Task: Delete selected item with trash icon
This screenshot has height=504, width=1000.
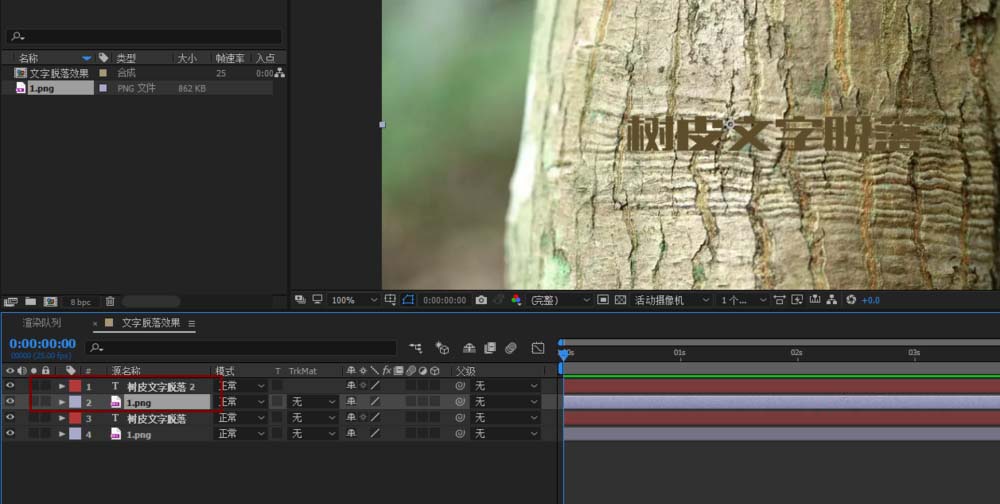Action: (110, 302)
